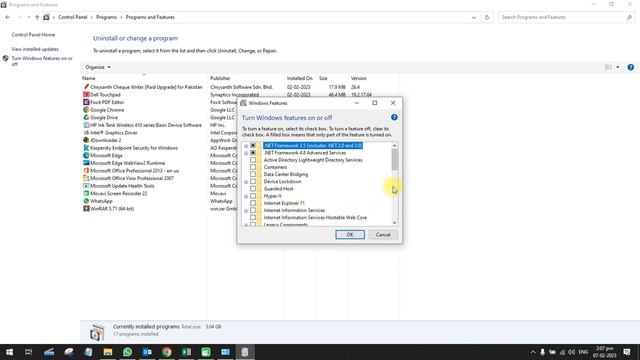Click Turn Windows features on or off link
This screenshot has width=640, height=360.
click(42, 61)
